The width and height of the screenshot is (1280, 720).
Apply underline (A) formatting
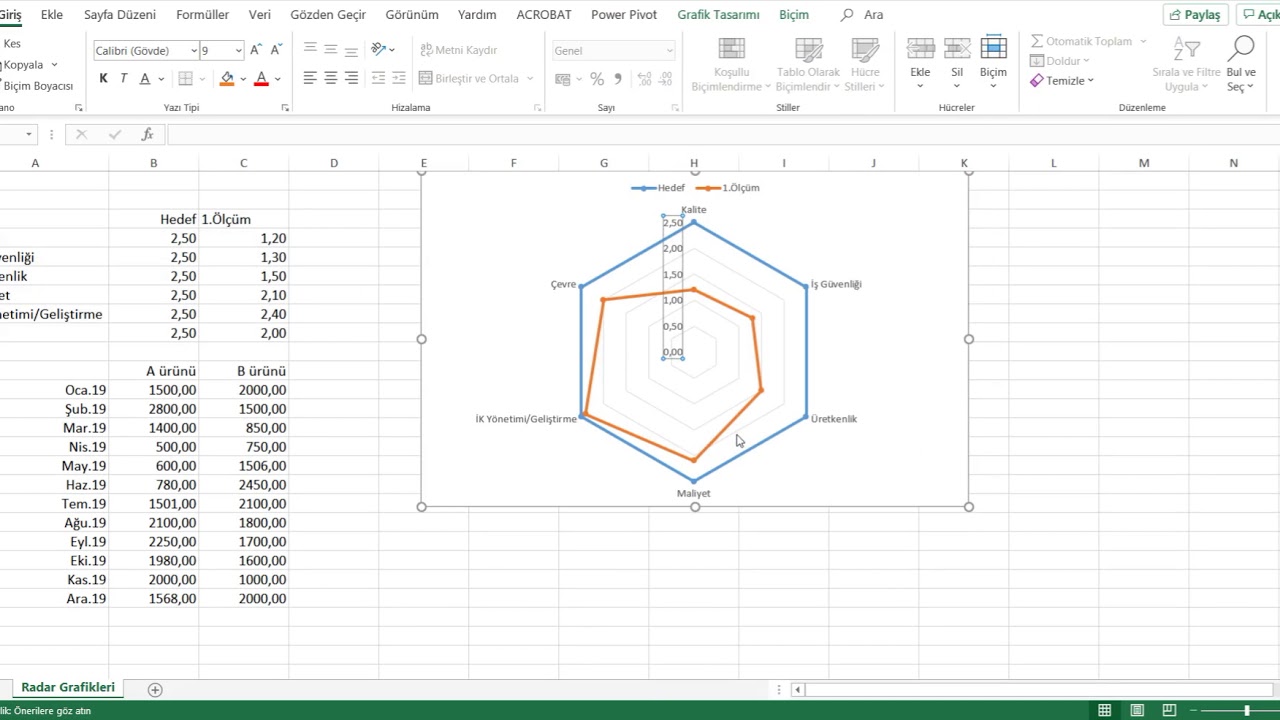point(145,78)
